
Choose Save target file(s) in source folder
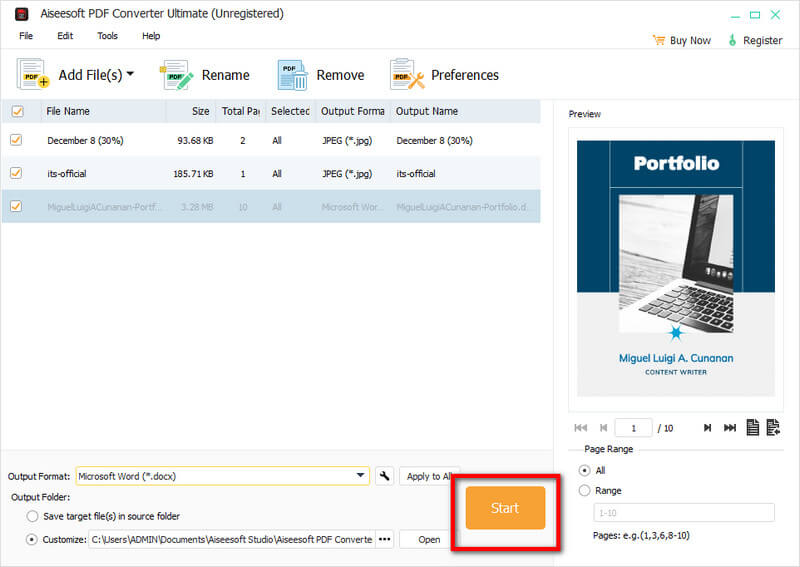coord(32,516)
